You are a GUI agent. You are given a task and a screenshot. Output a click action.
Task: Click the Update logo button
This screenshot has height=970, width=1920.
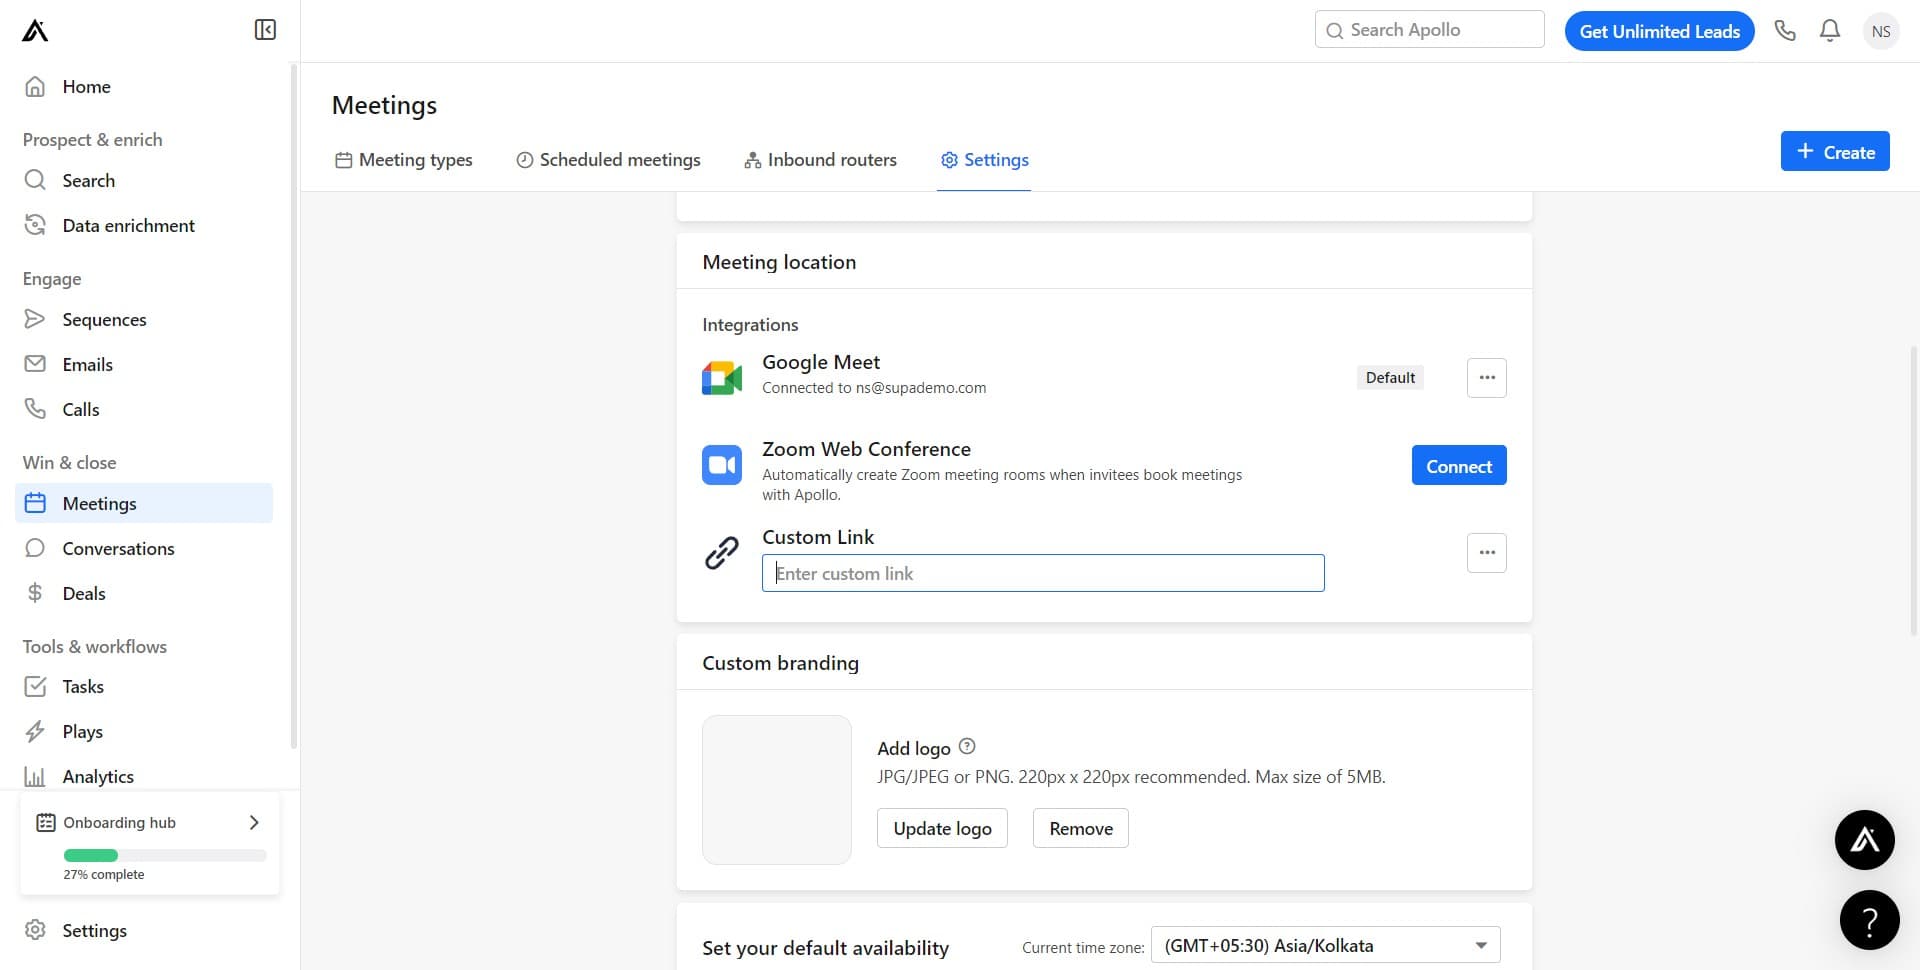point(942,829)
